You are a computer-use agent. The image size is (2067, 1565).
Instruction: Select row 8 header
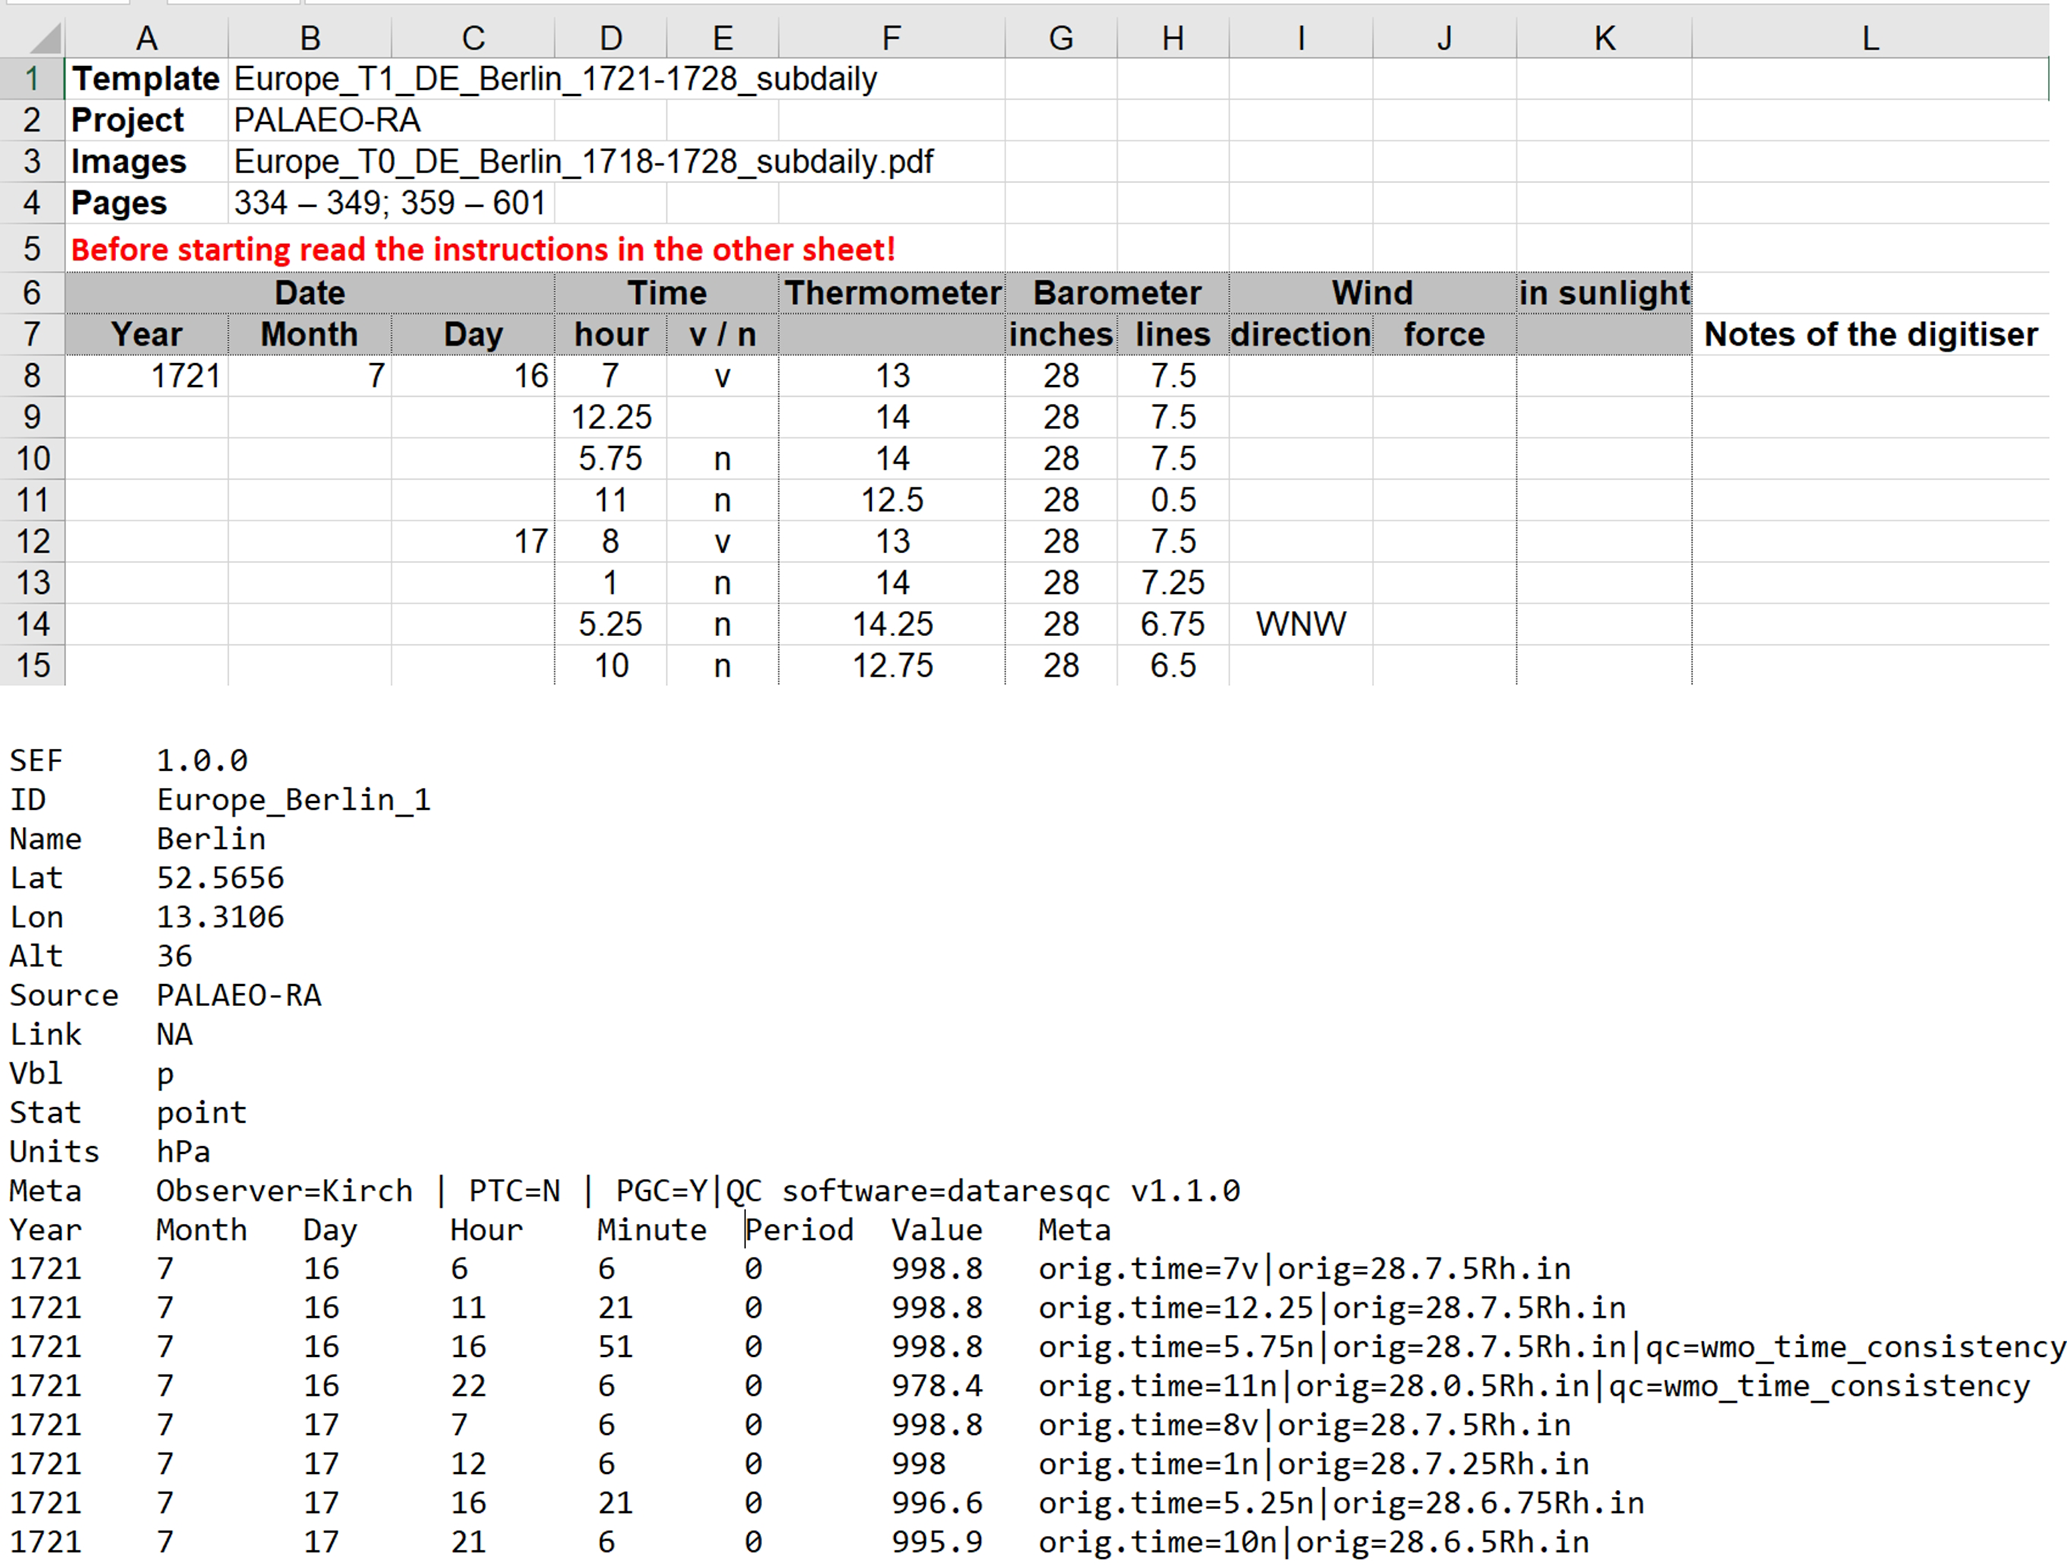32,376
